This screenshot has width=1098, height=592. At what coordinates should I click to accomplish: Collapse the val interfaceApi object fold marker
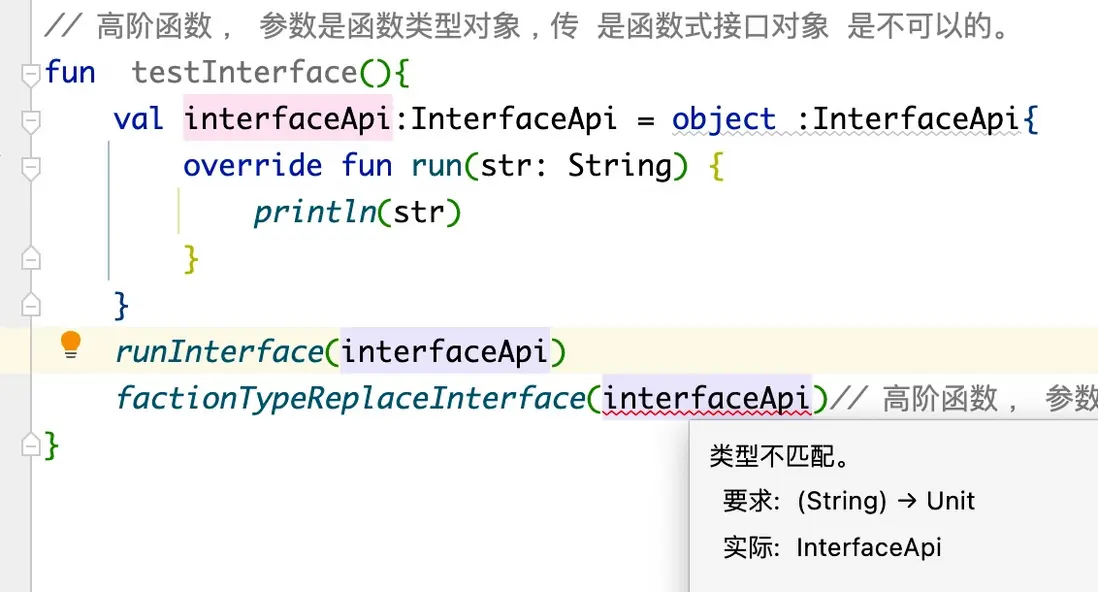31,121
